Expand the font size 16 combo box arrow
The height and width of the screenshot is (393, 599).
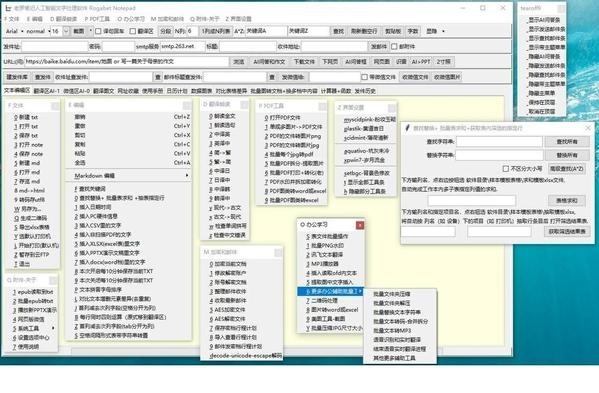click(x=66, y=31)
